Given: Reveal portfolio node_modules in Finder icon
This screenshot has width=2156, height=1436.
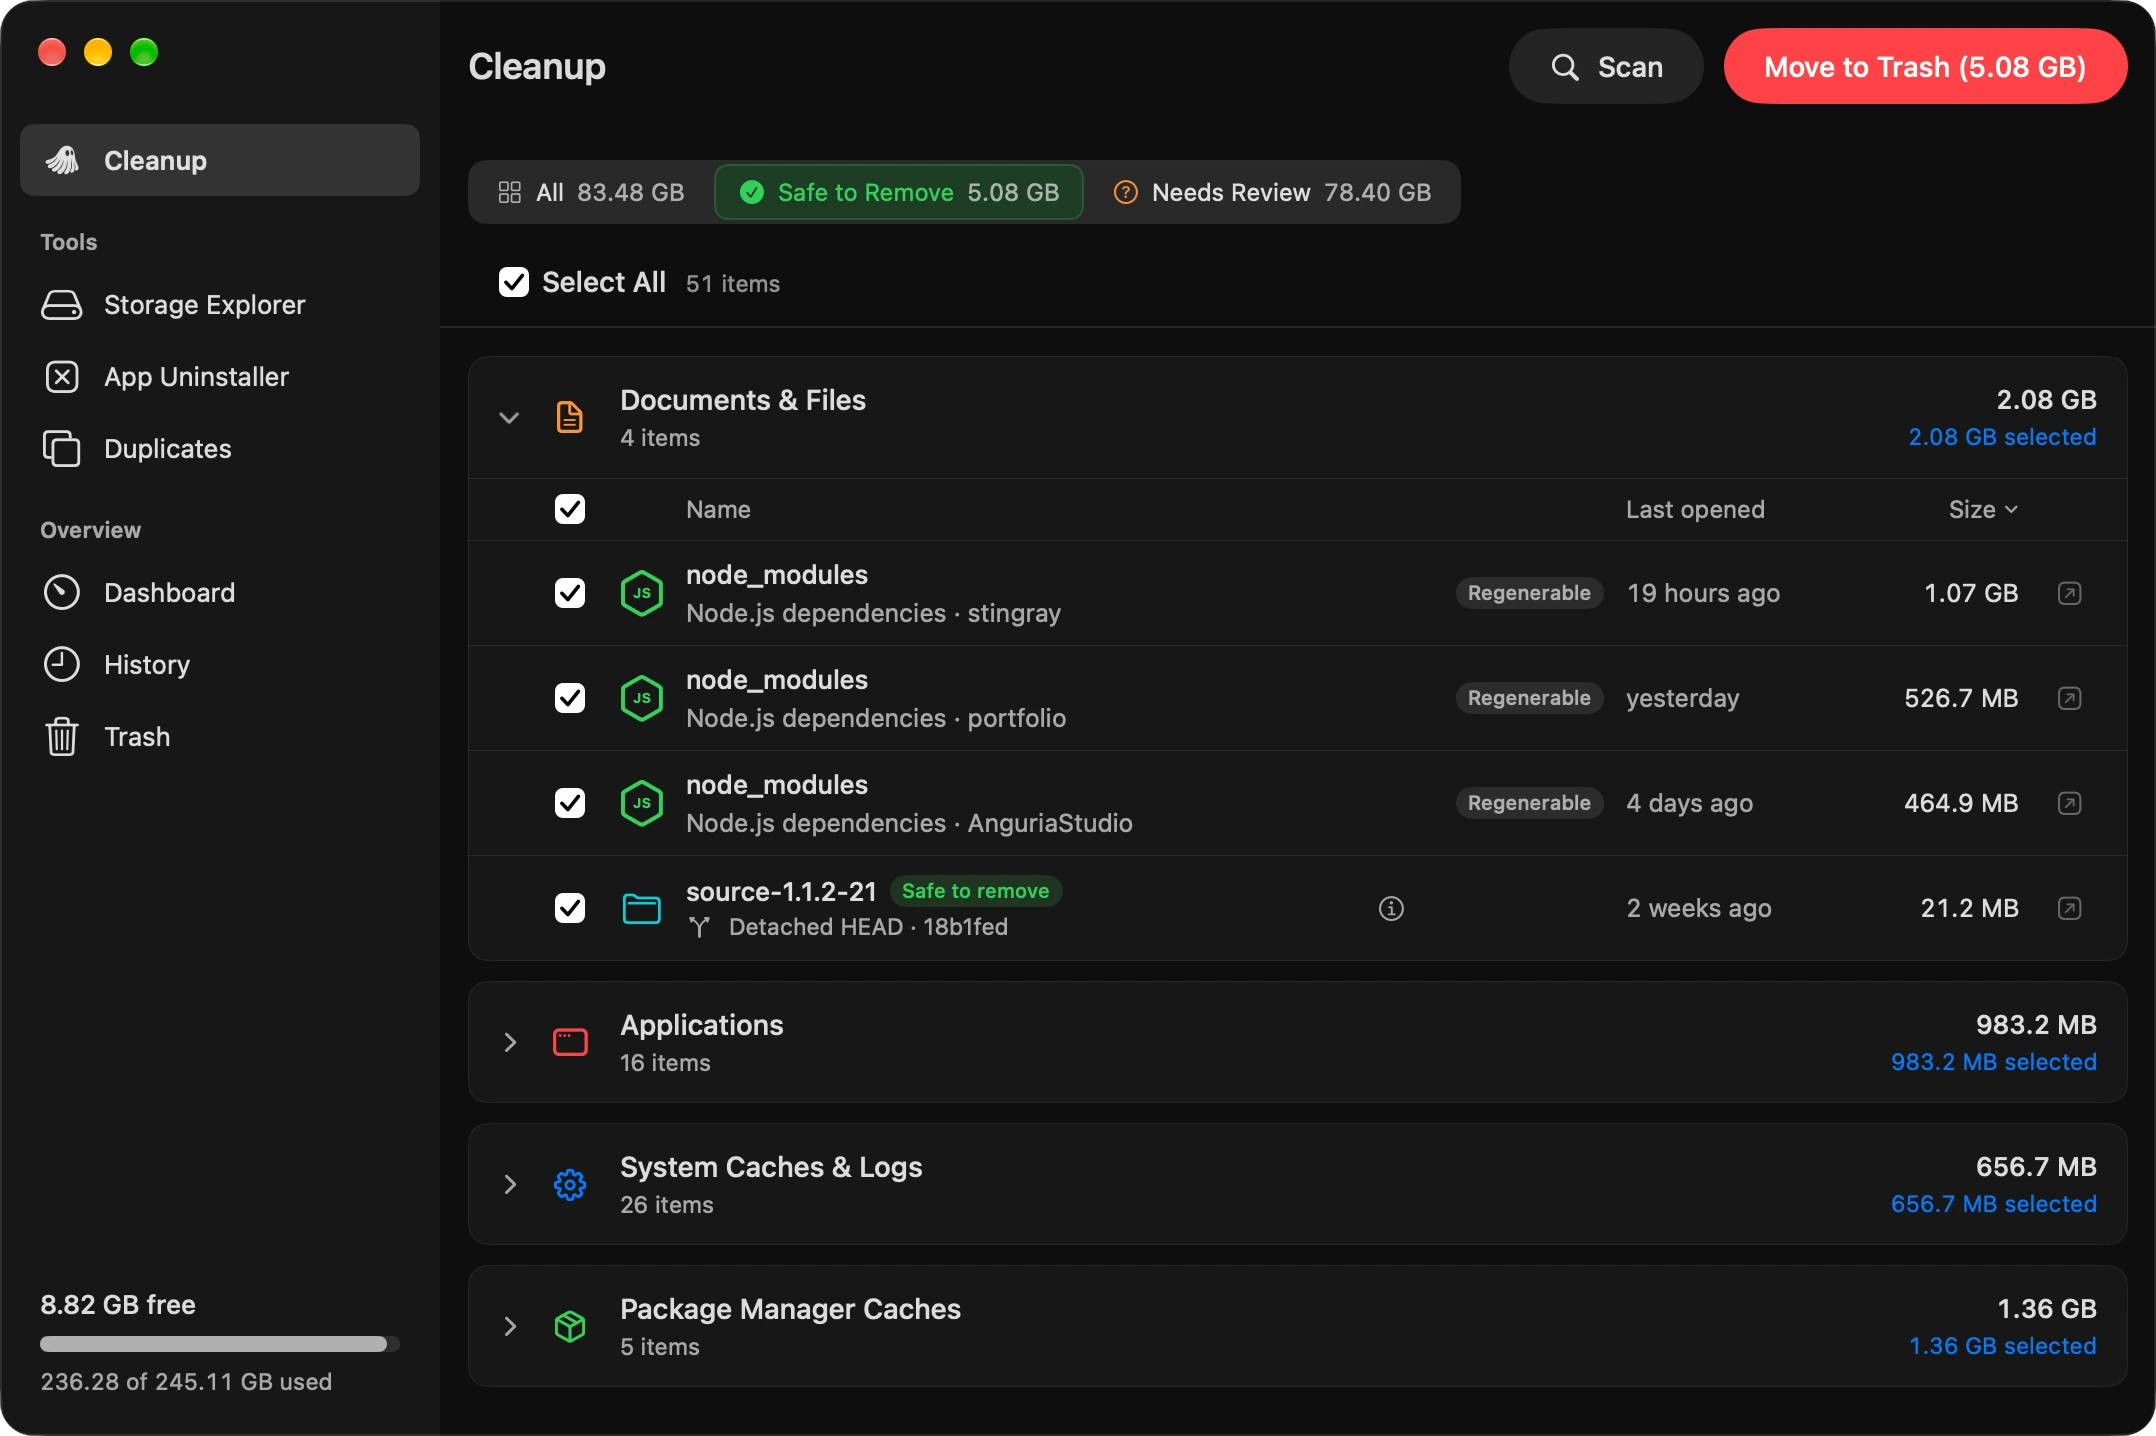Looking at the screenshot, I should (2069, 698).
